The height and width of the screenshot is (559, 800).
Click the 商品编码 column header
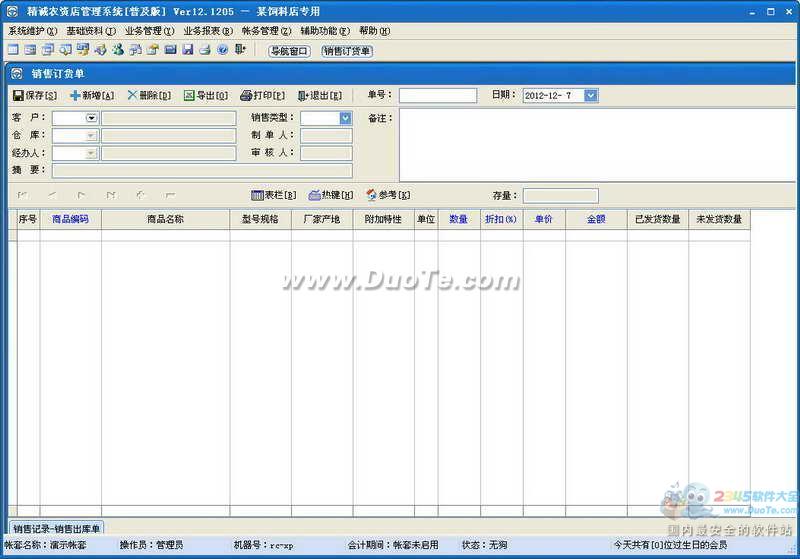[70, 219]
